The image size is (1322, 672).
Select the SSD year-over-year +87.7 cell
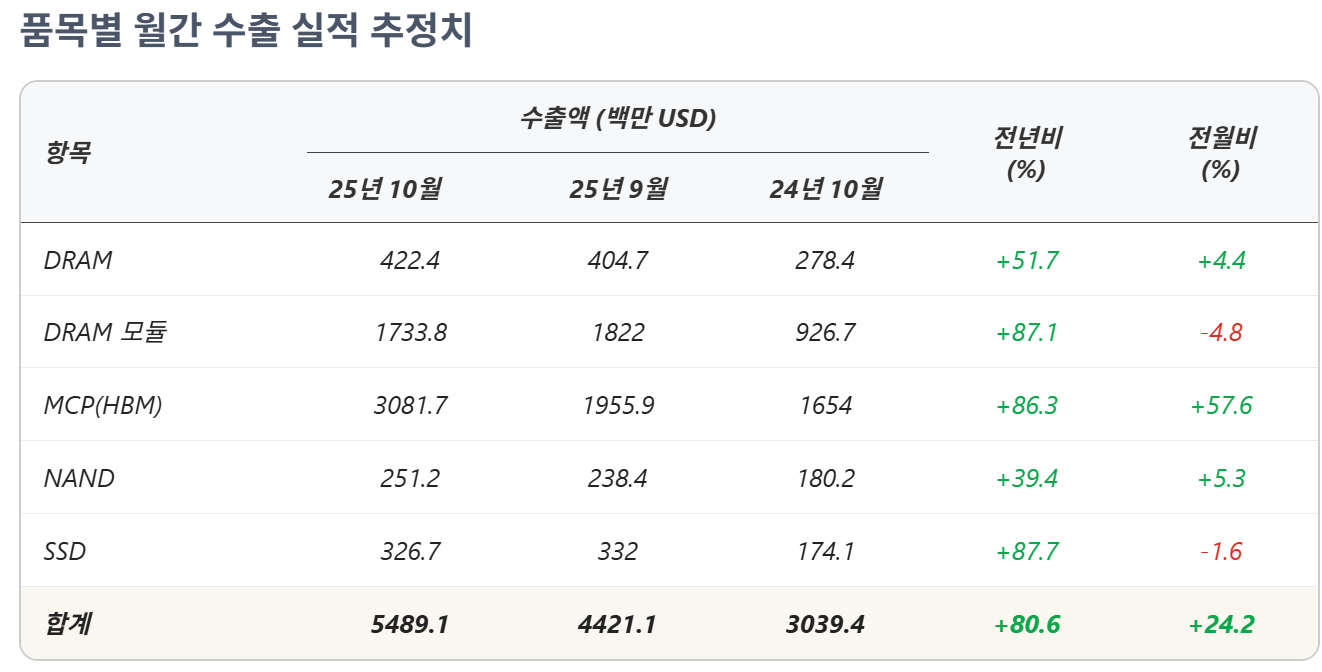pos(1027,551)
